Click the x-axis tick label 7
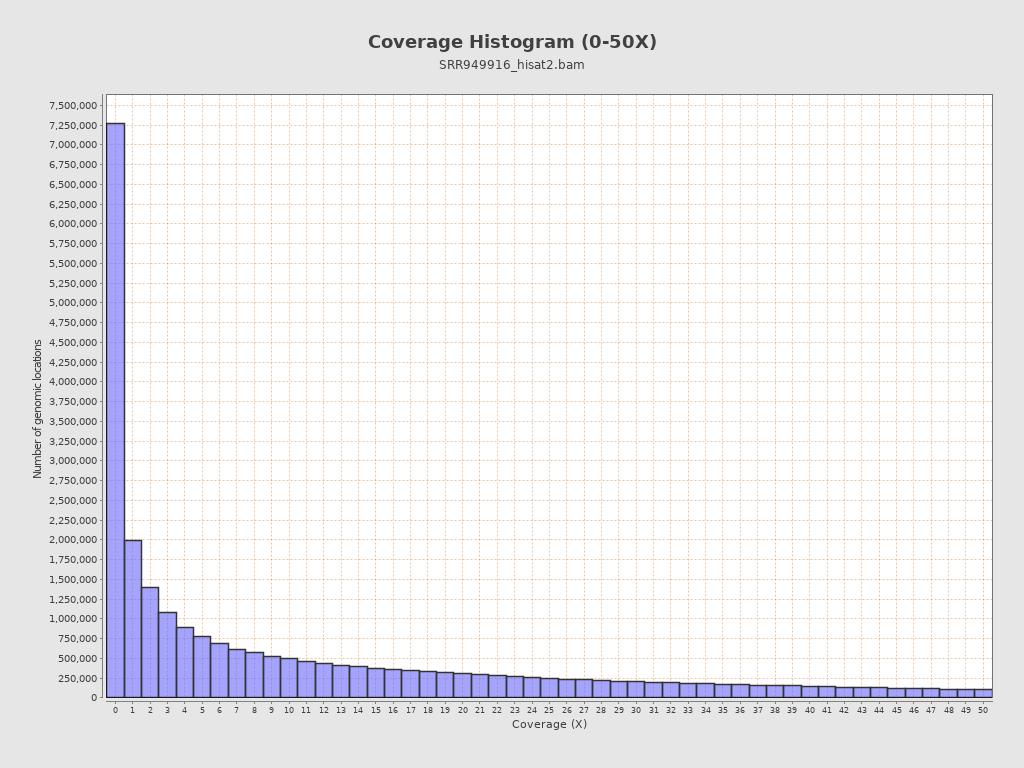Screen dimensions: 1024x768 (x=237, y=710)
